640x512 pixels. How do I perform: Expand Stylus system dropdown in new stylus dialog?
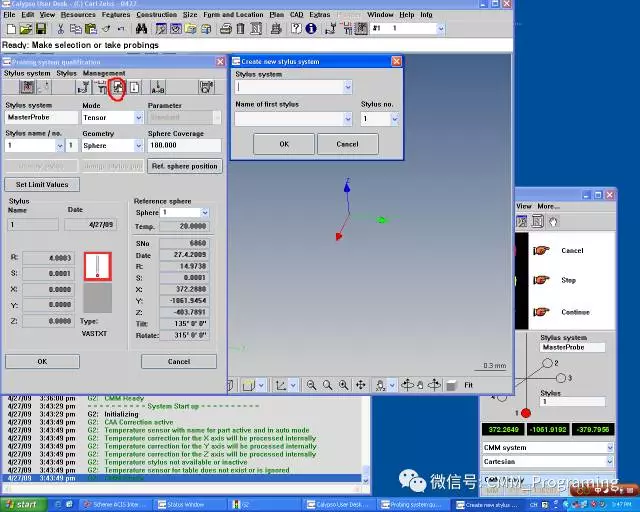(x=347, y=87)
